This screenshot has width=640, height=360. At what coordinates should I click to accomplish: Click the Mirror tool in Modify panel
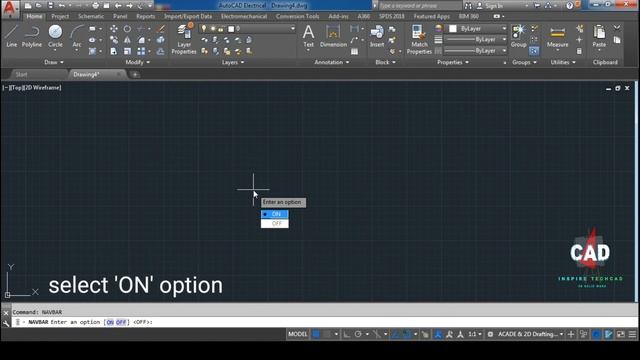click(x=127, y=40)
